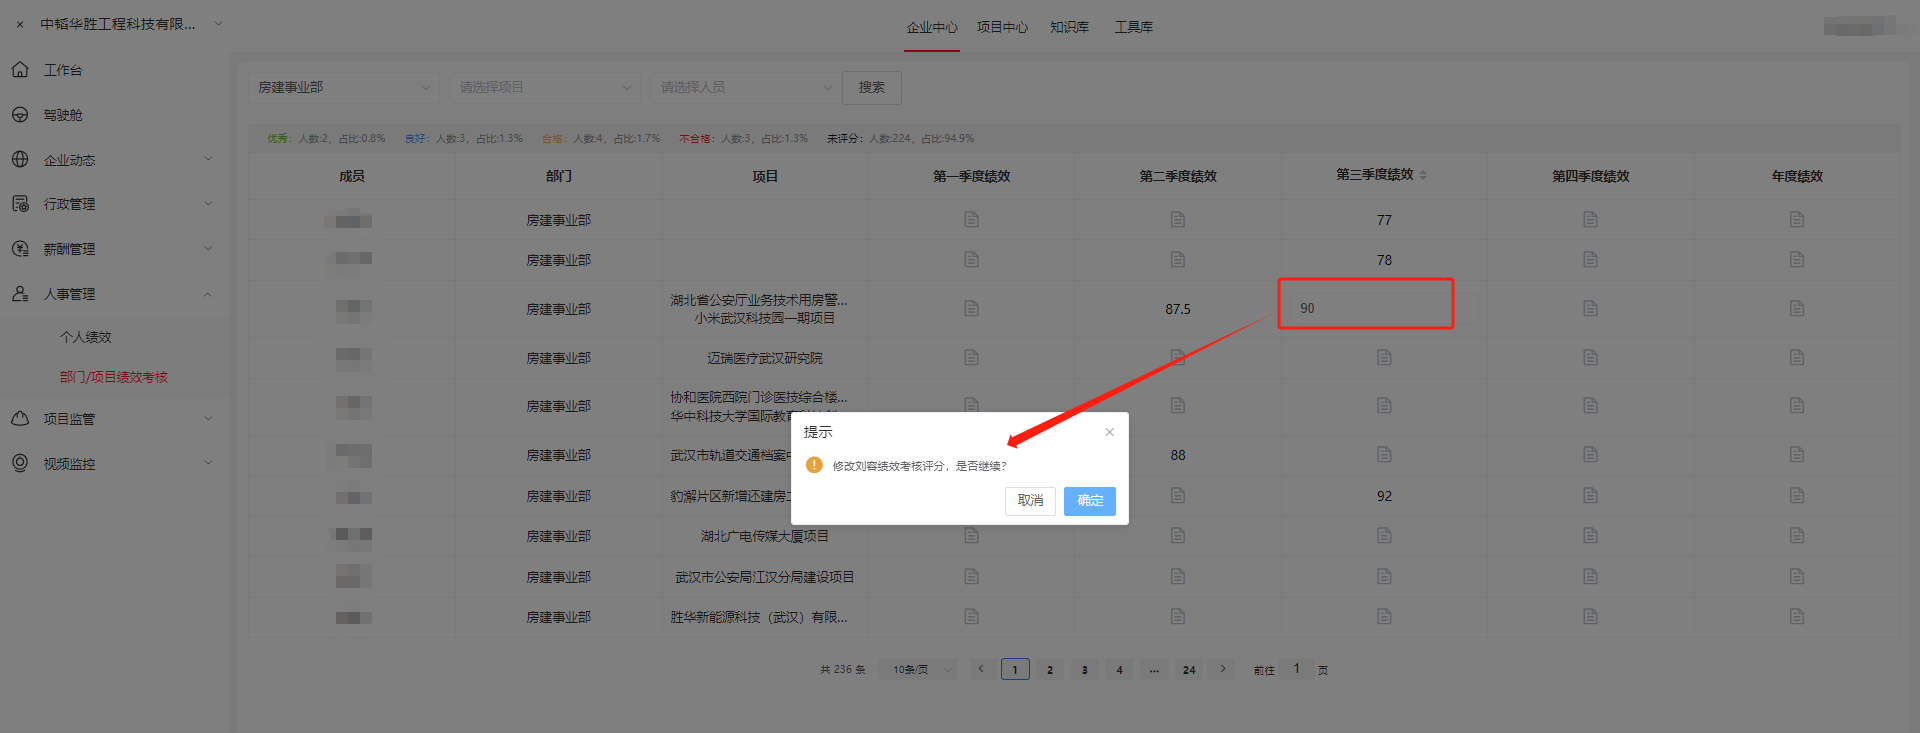Click 取消 in the 提示 dialog
This screenshot has width=1920, height=733.
1030,500
